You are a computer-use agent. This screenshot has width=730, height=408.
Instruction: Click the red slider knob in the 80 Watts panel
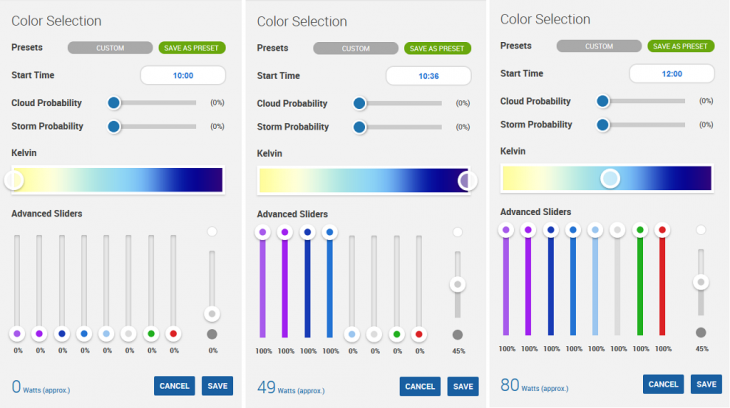click(661, 230)
